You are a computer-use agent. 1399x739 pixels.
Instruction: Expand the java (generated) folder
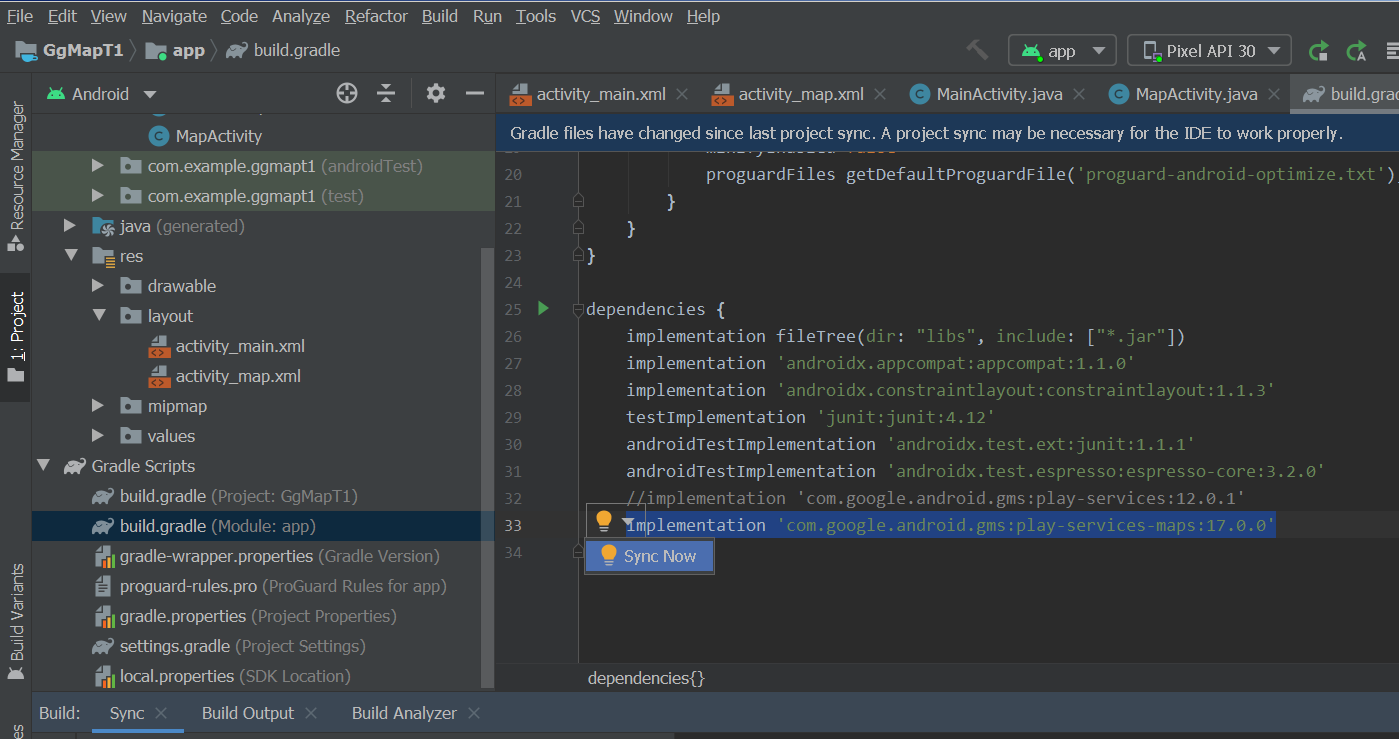click(70, 226)
